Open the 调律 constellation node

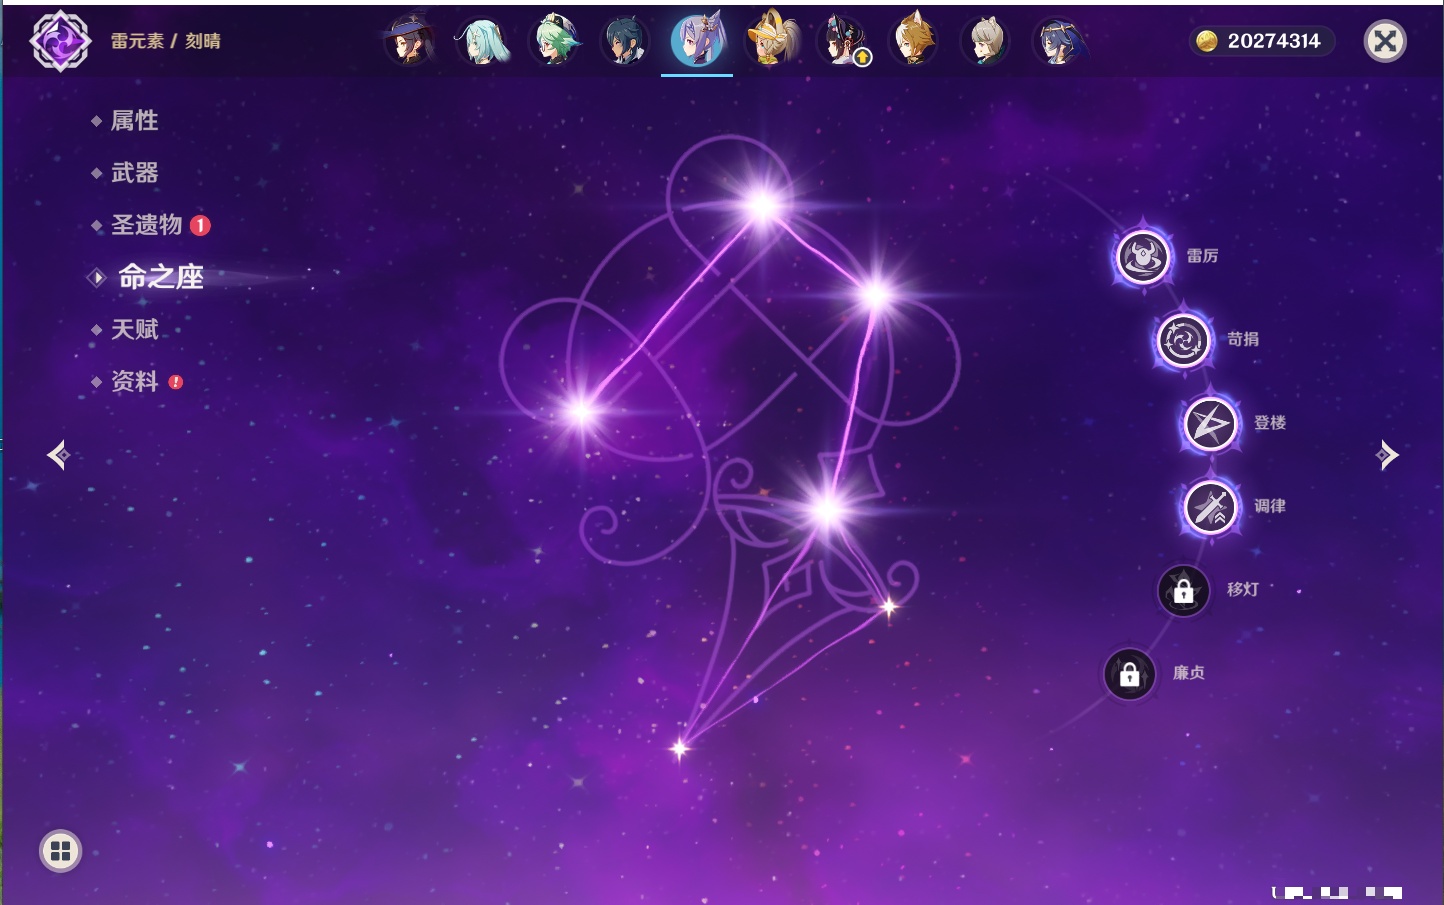pos(1210,507)
